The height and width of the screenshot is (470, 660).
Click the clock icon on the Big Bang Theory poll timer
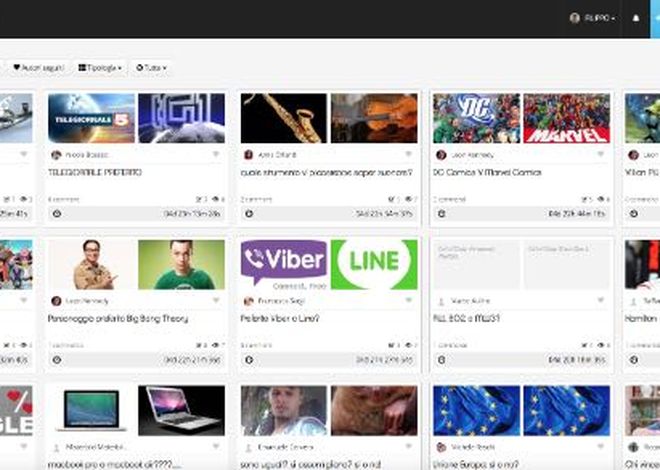pyautogui.click(x=57, y=360)
